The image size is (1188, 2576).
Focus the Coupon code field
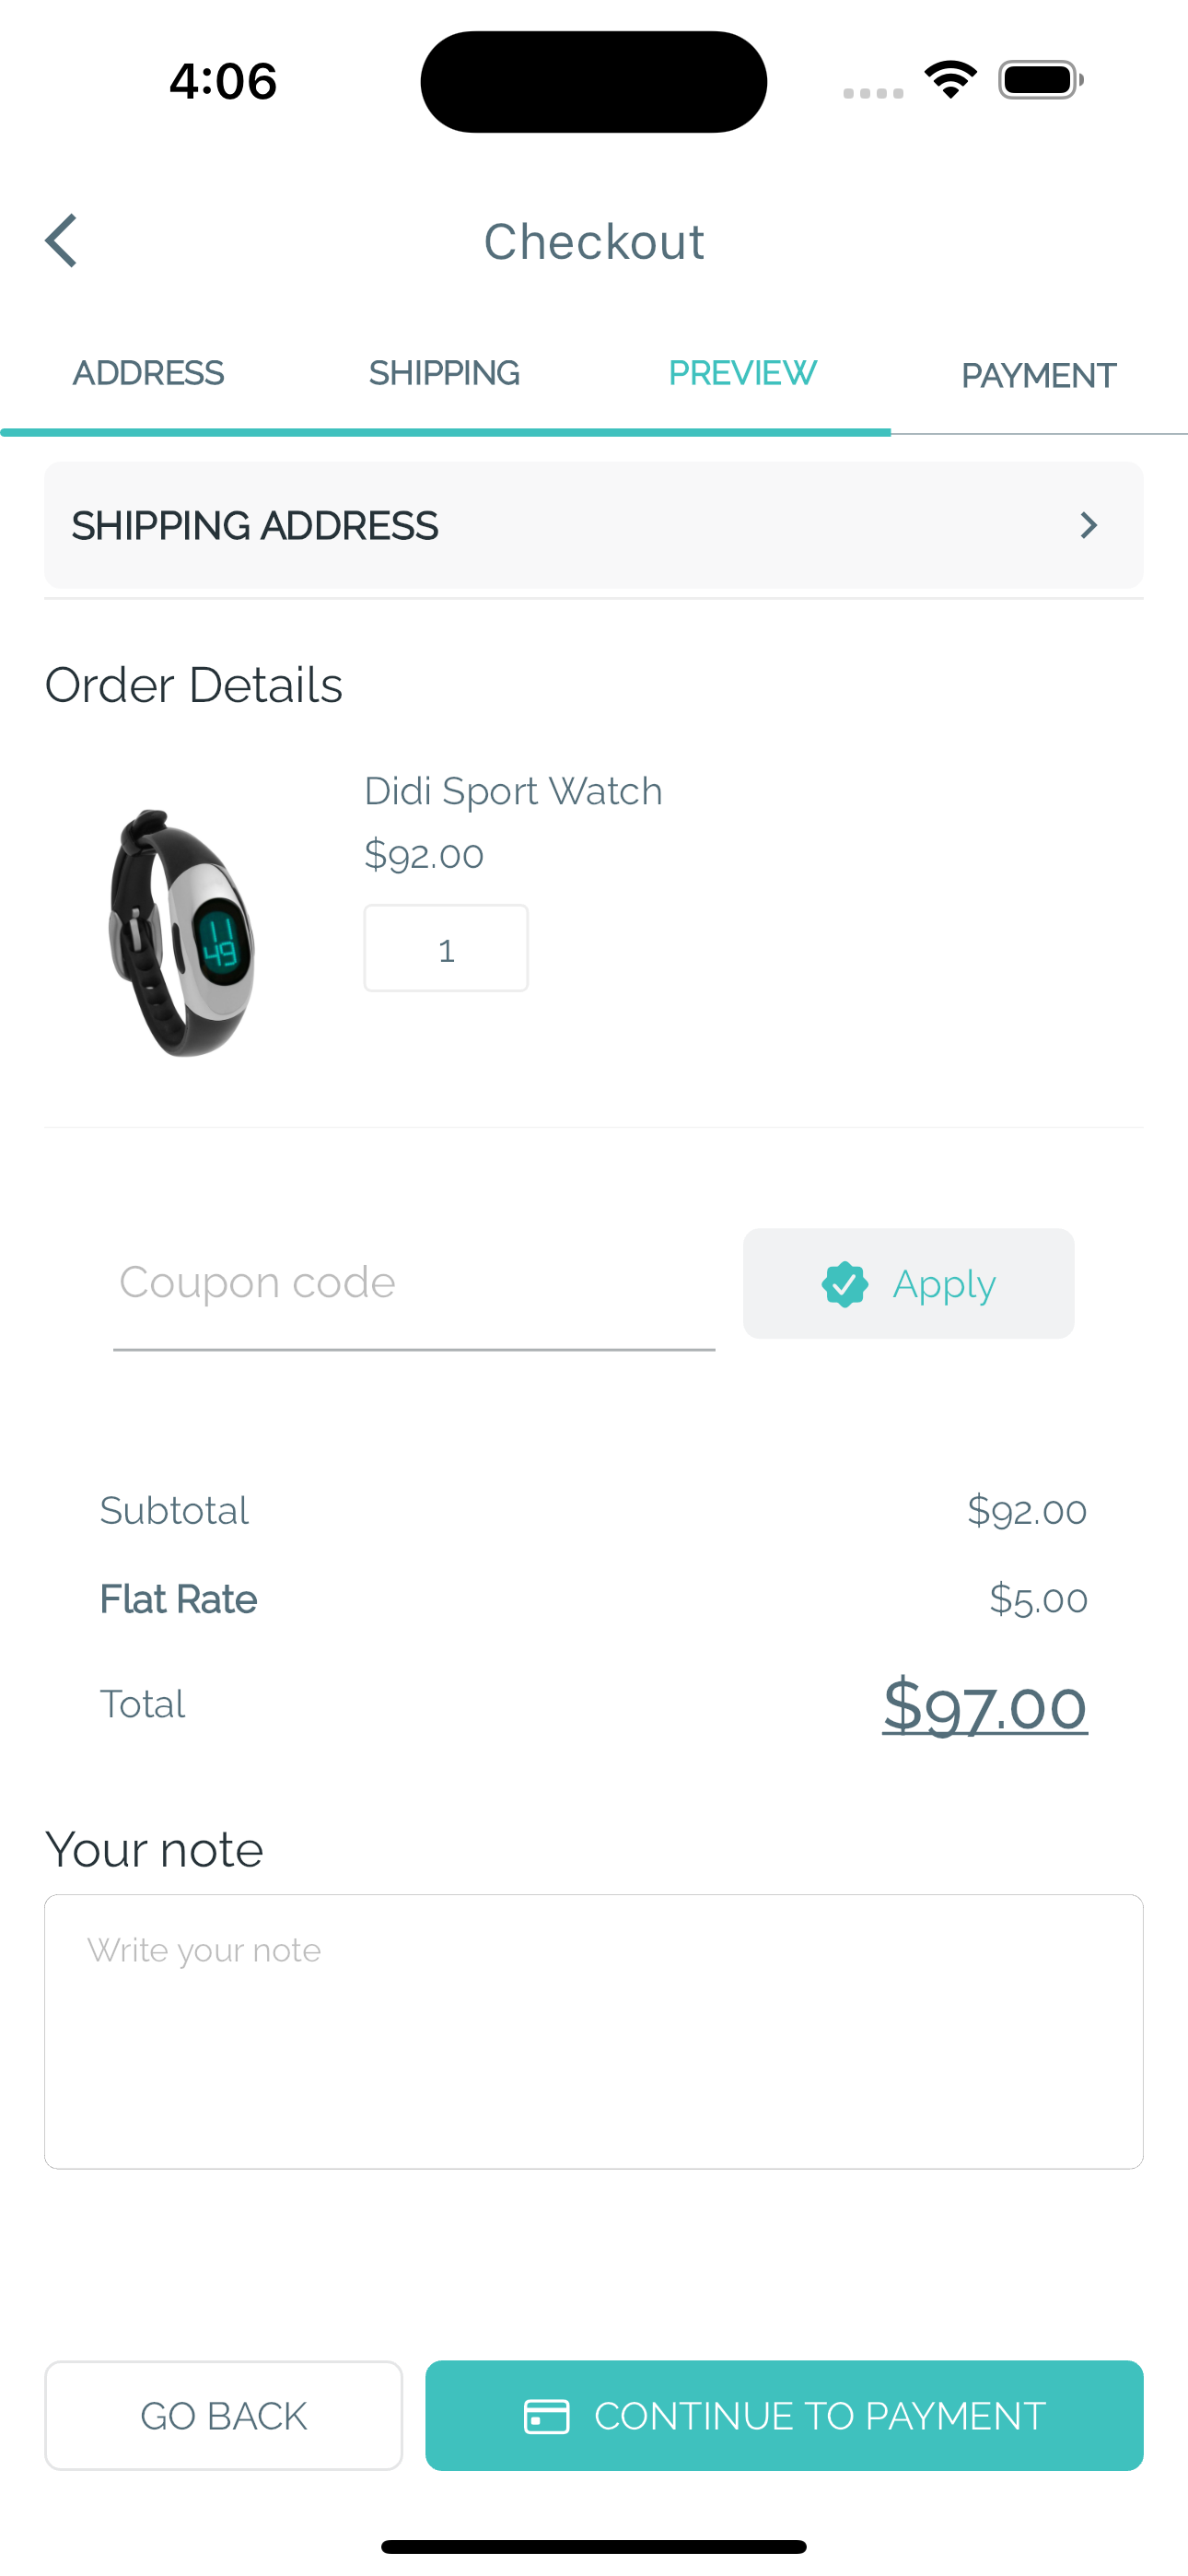tap(414, 1284)
